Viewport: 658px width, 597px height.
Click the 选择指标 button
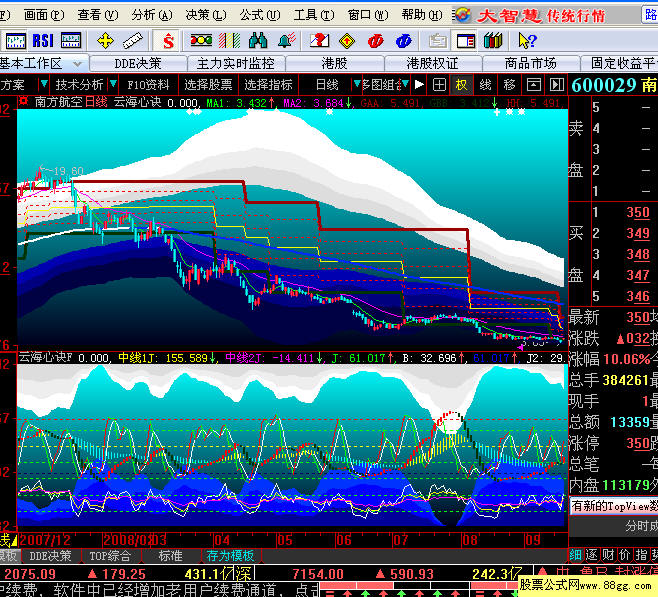pos(268,85)
